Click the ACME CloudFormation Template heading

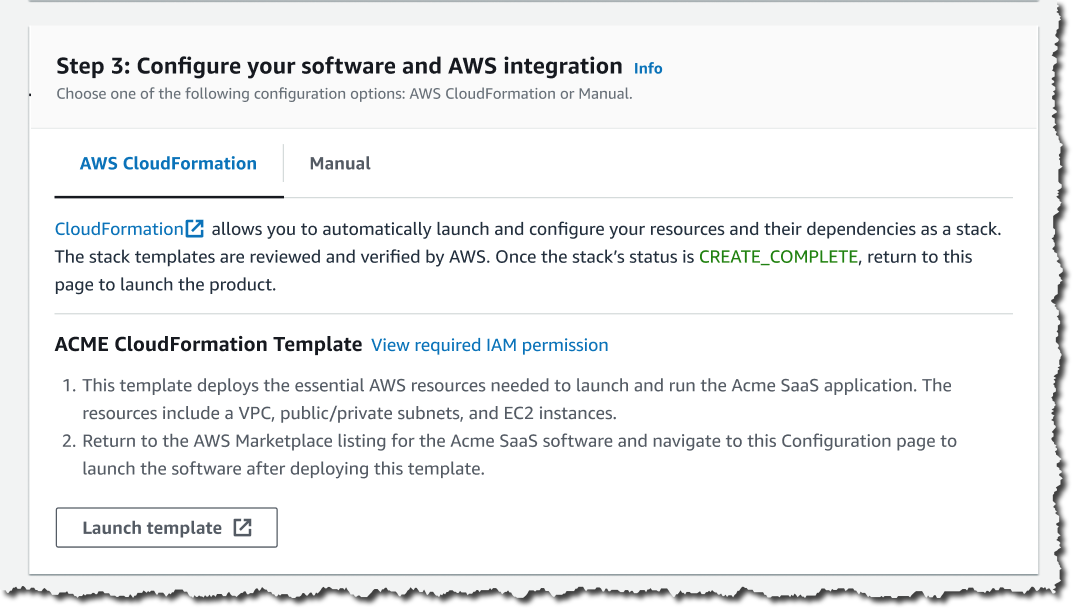click(x=207, y=343)
